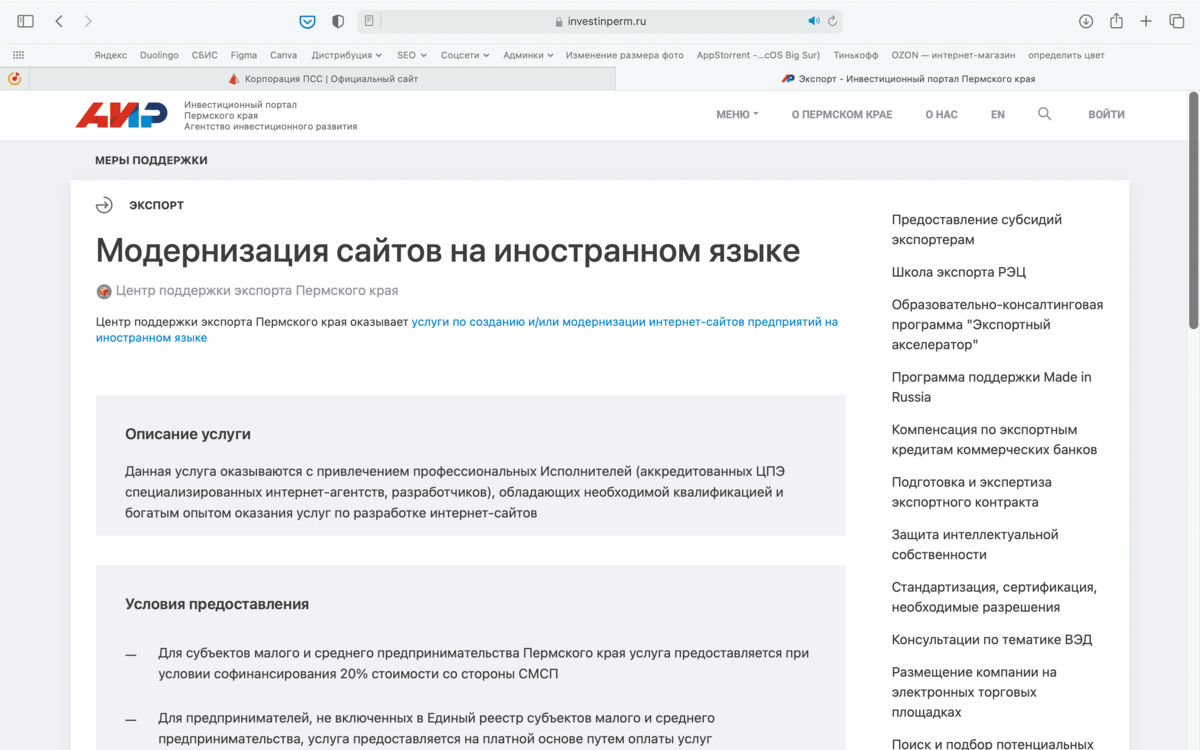
Task: Expand the Дистрибуция bookmarks folder
Action: [346, 55]
